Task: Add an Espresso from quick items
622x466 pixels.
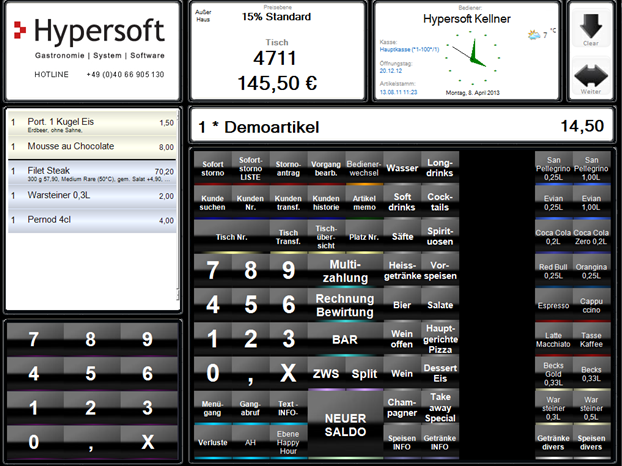Action: (x=553, y=306)
